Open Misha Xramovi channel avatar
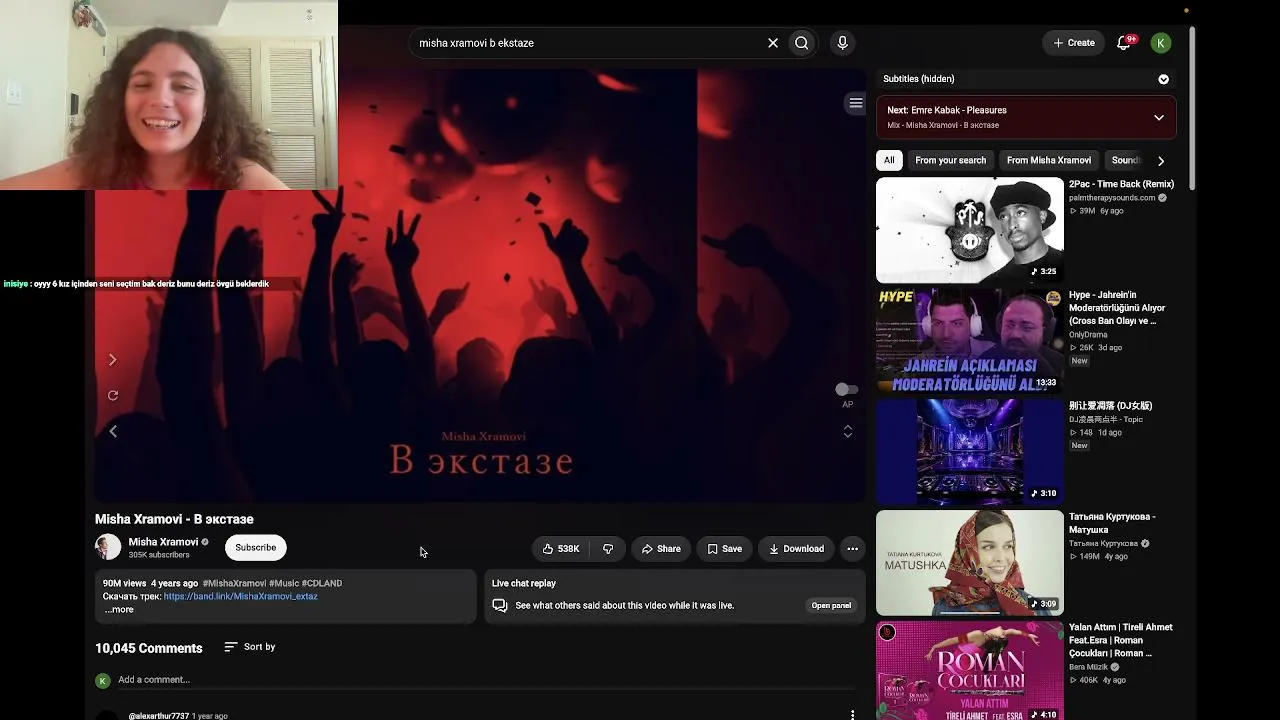The height and width of the screenshot is (720, 1280). 108,547
